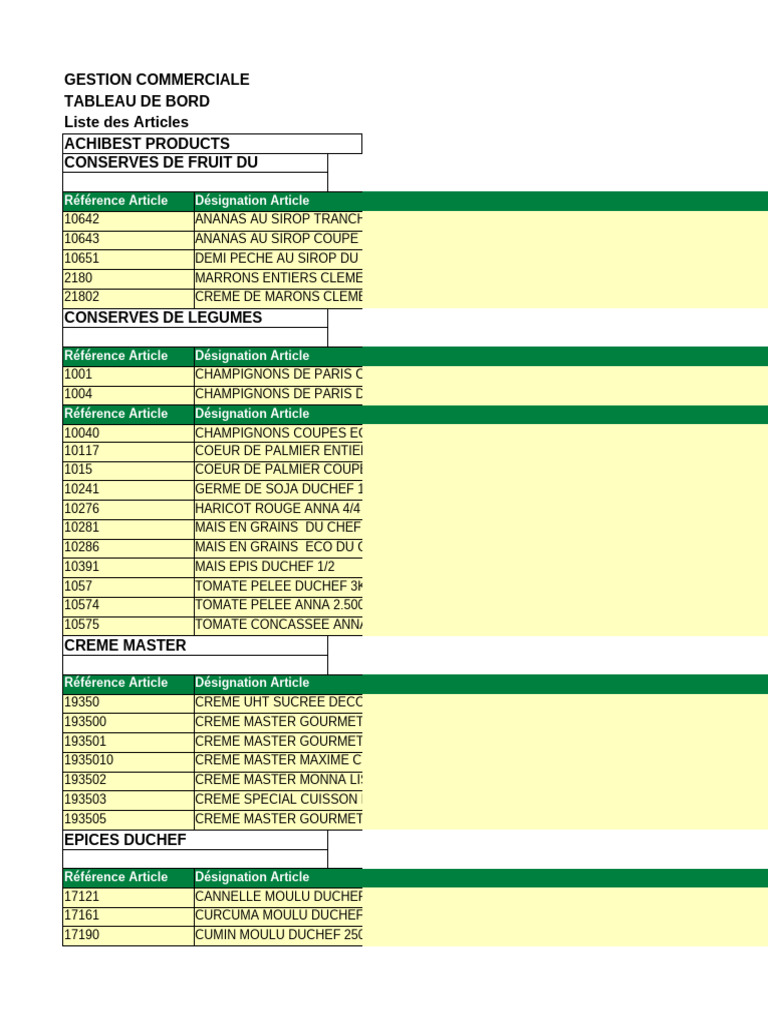Select CREME MASTER MONNA cell
Viewport: 768px width, 1024px height.
[278, 781]
